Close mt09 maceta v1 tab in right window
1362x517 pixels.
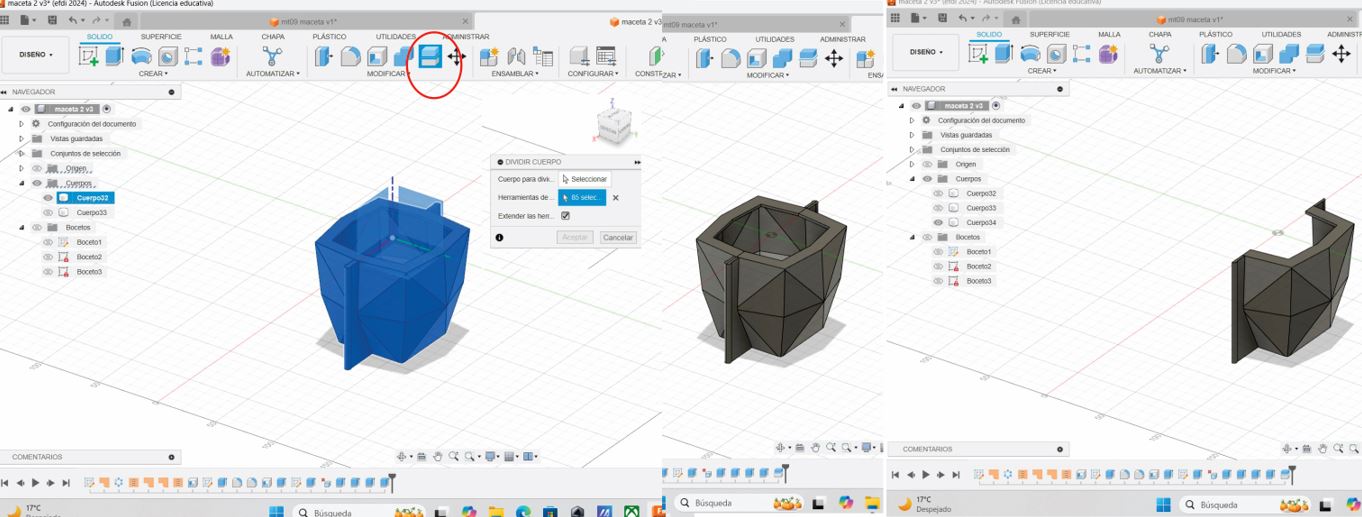[x=1352, y=18]
